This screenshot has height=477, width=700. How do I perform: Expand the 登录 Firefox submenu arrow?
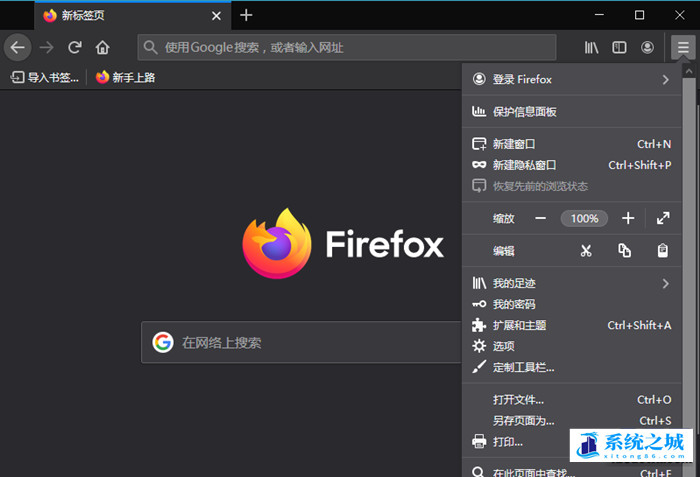(666, 80)
